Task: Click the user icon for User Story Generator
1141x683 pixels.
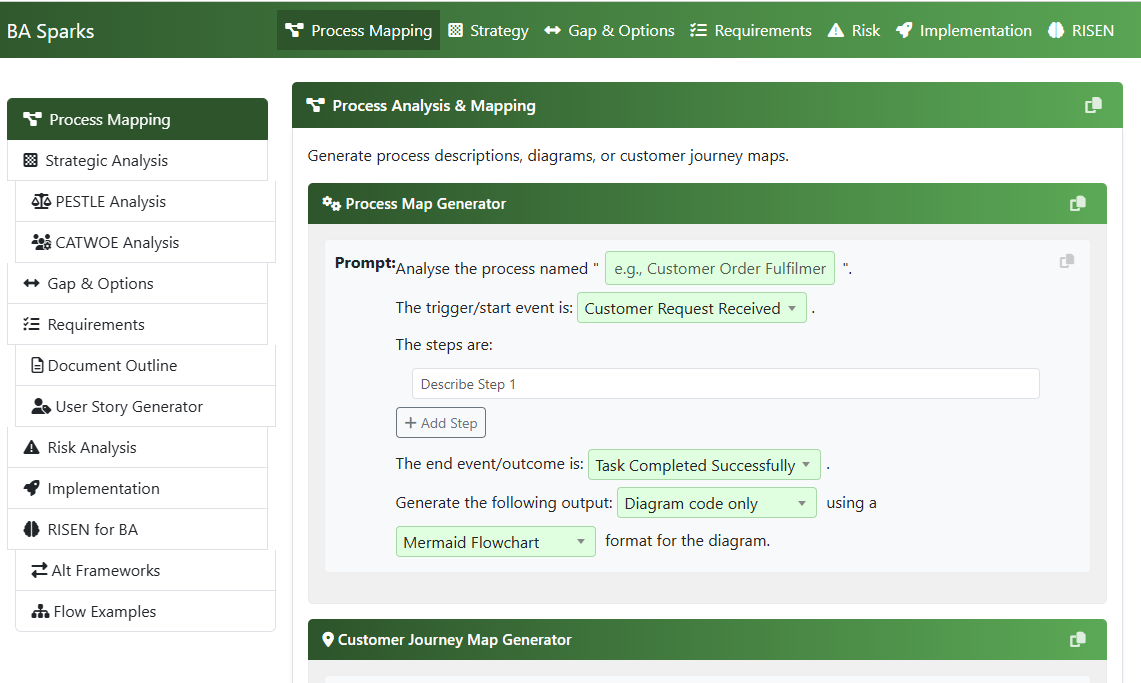Action: (x=41, y=407)
